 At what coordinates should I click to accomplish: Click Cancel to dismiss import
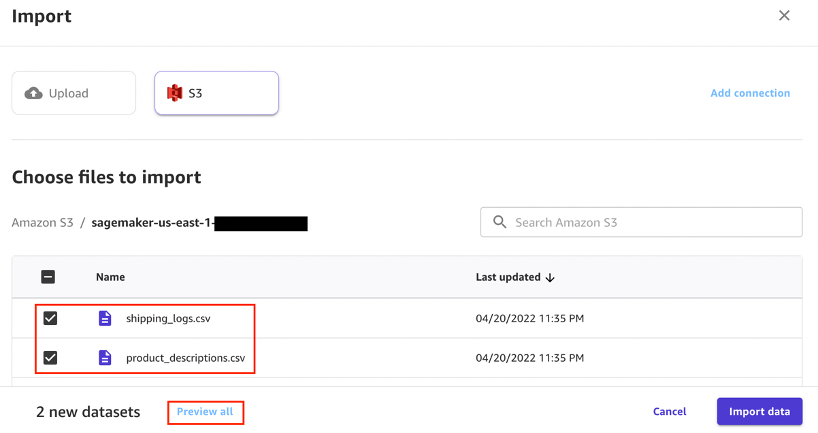pyautogui.click(x=669, y=411)
